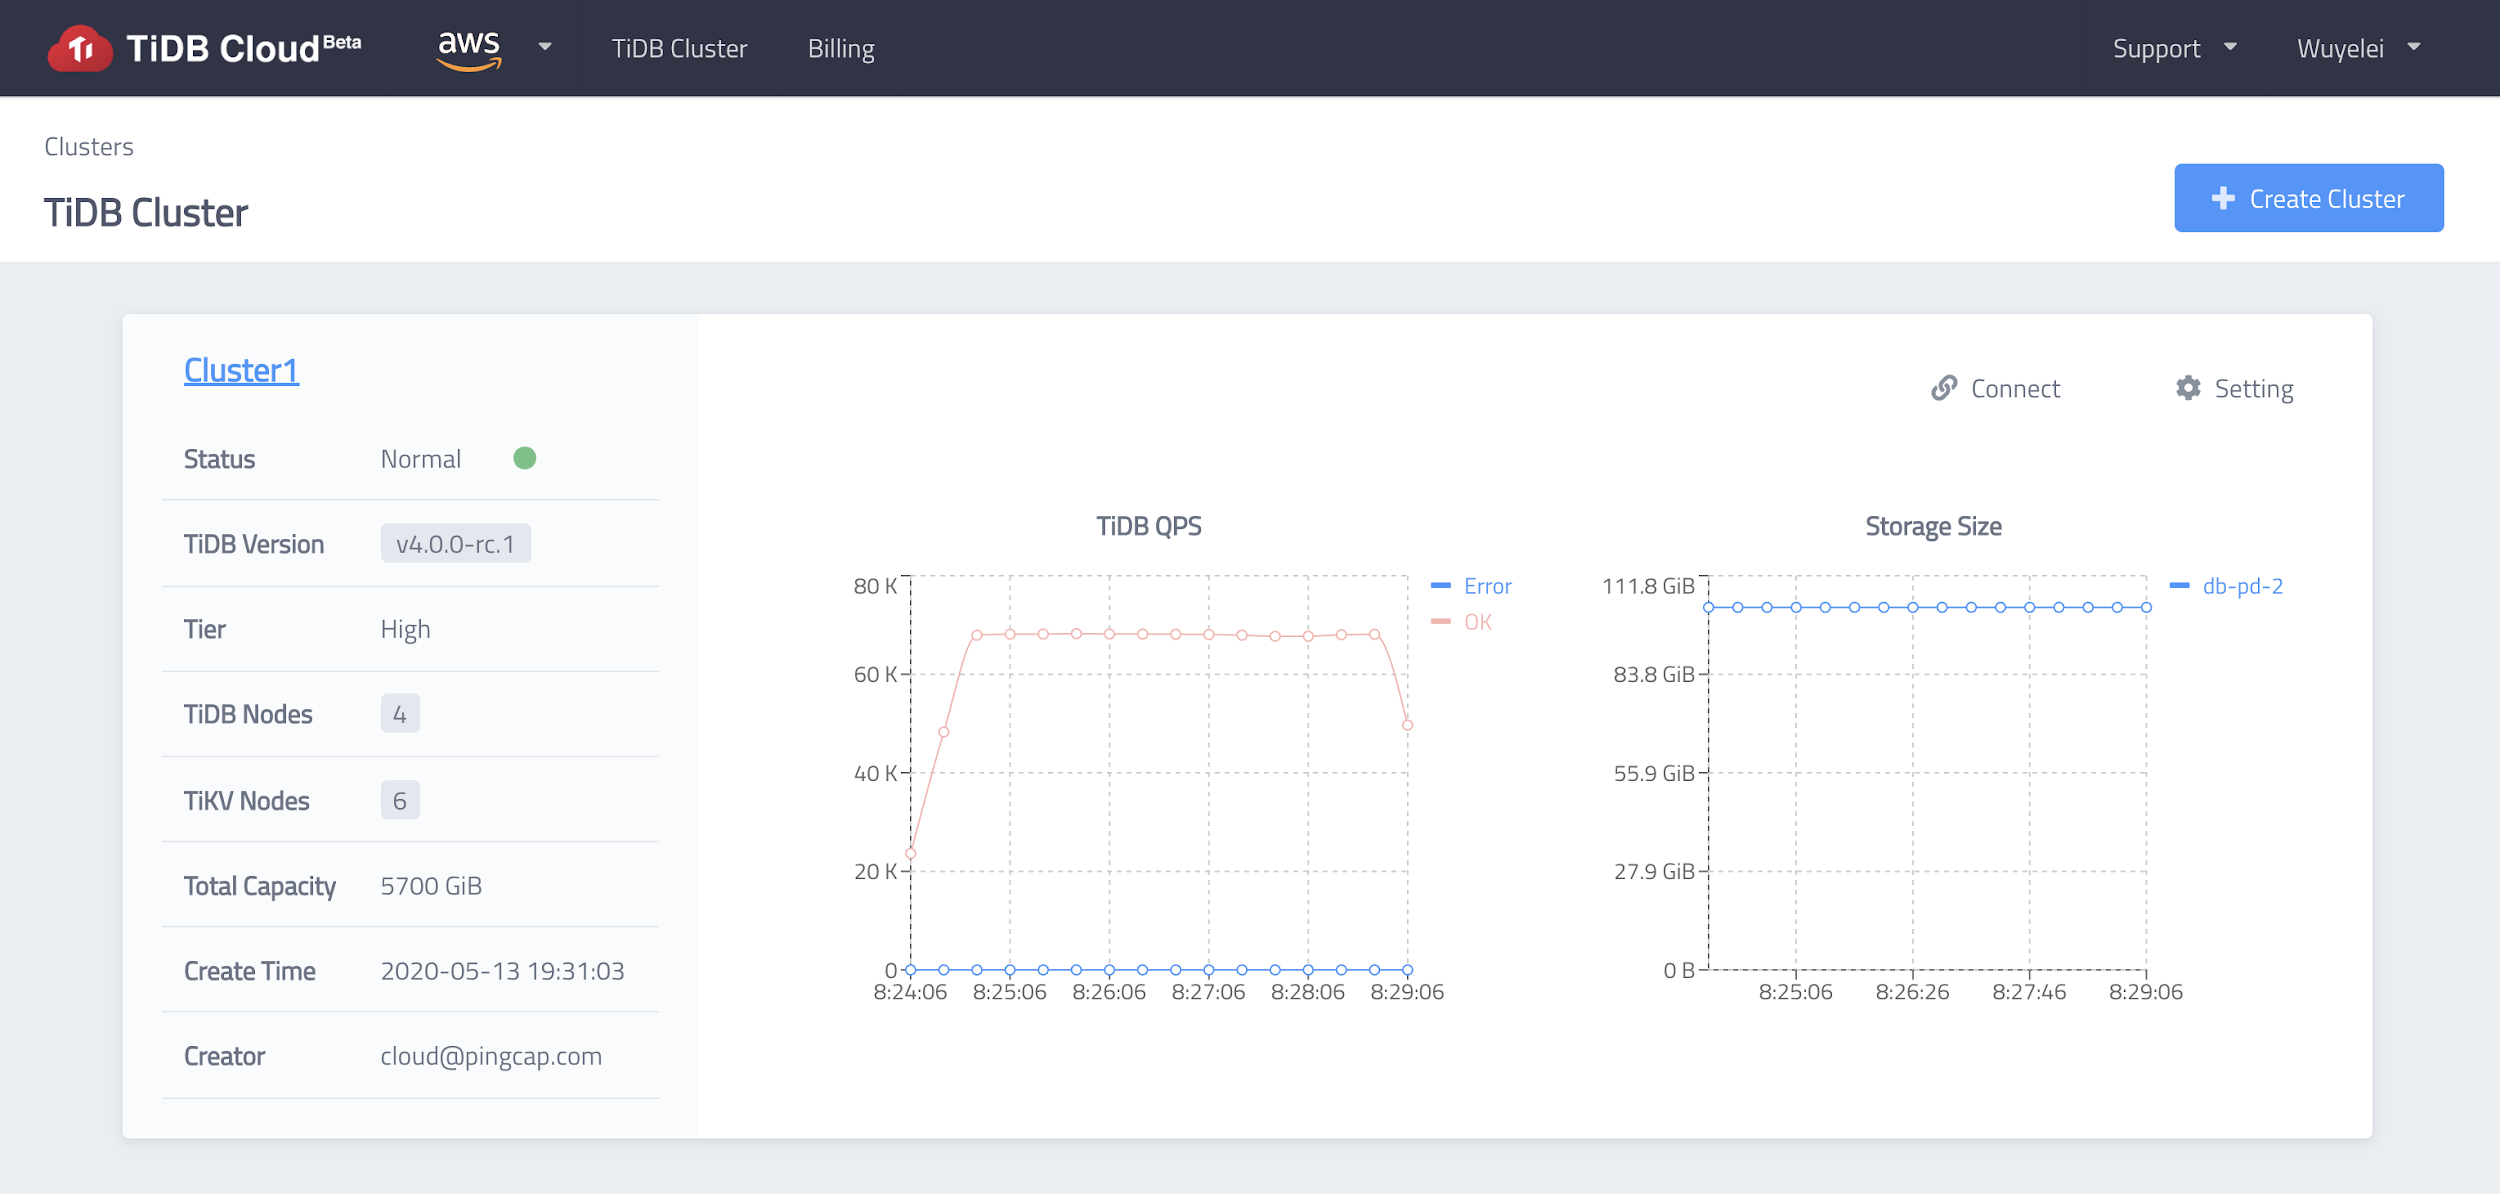Screen dimensions: 2500x1194
Task: Click the Create Cluster button
Action: tap(2309, 198)
